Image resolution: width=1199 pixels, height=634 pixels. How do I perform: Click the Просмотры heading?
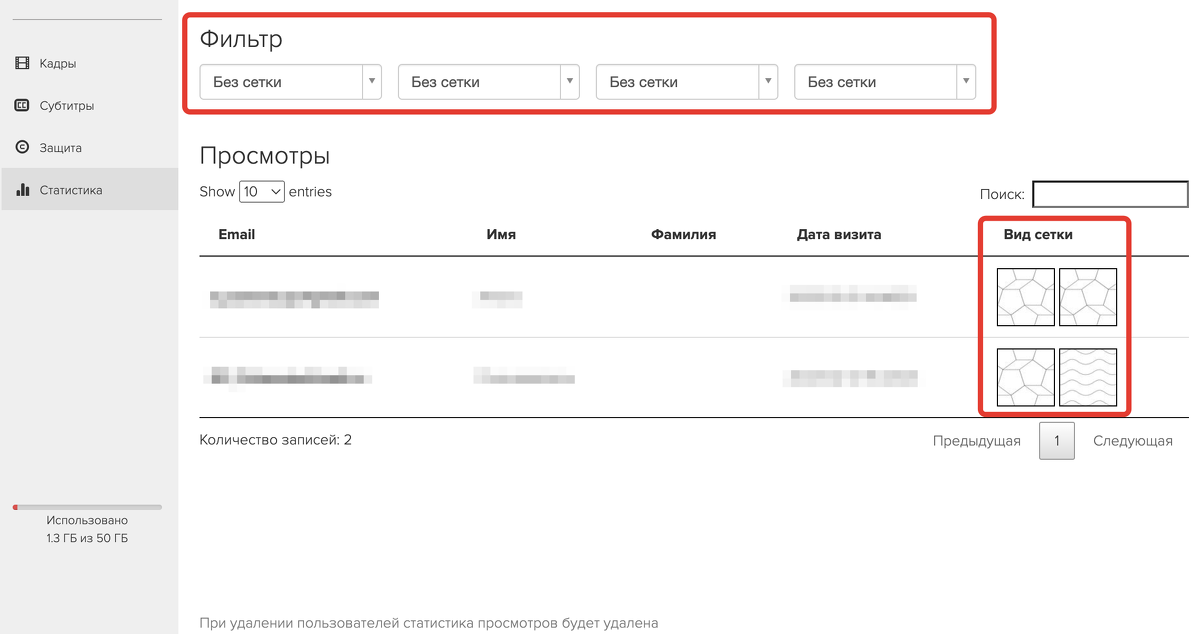265,156
